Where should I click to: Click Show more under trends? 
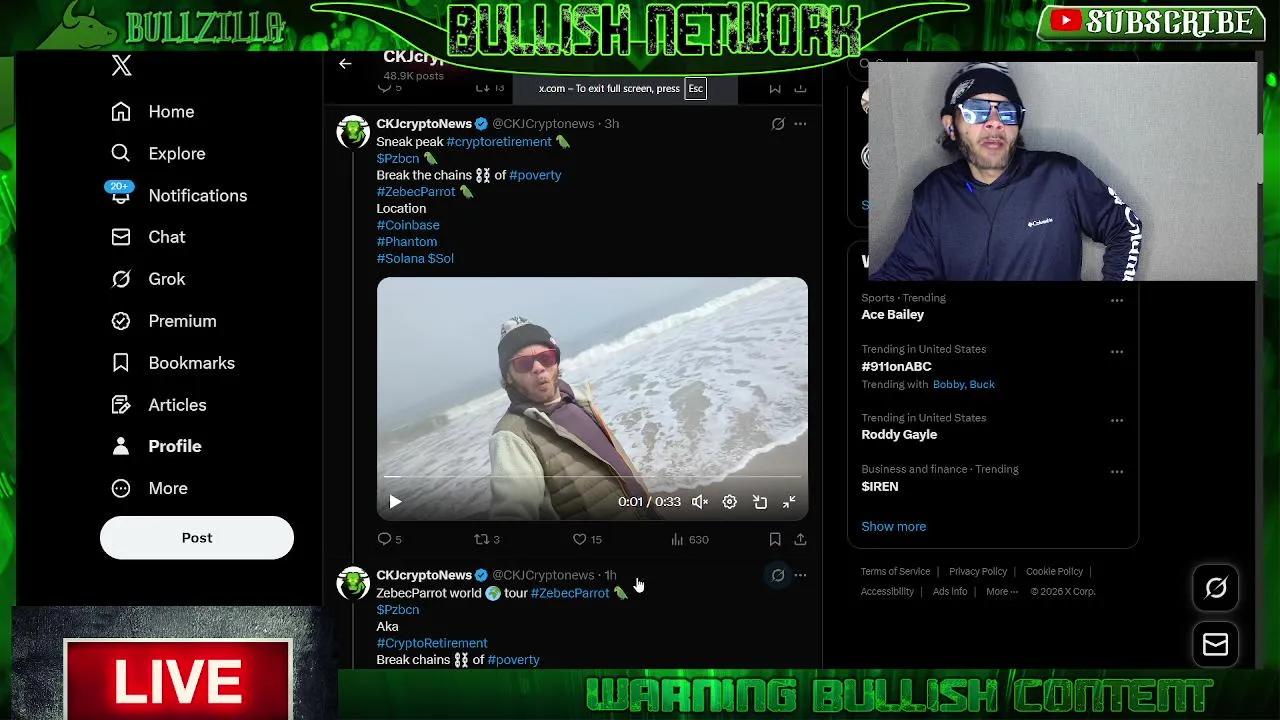tap(893, 527)
